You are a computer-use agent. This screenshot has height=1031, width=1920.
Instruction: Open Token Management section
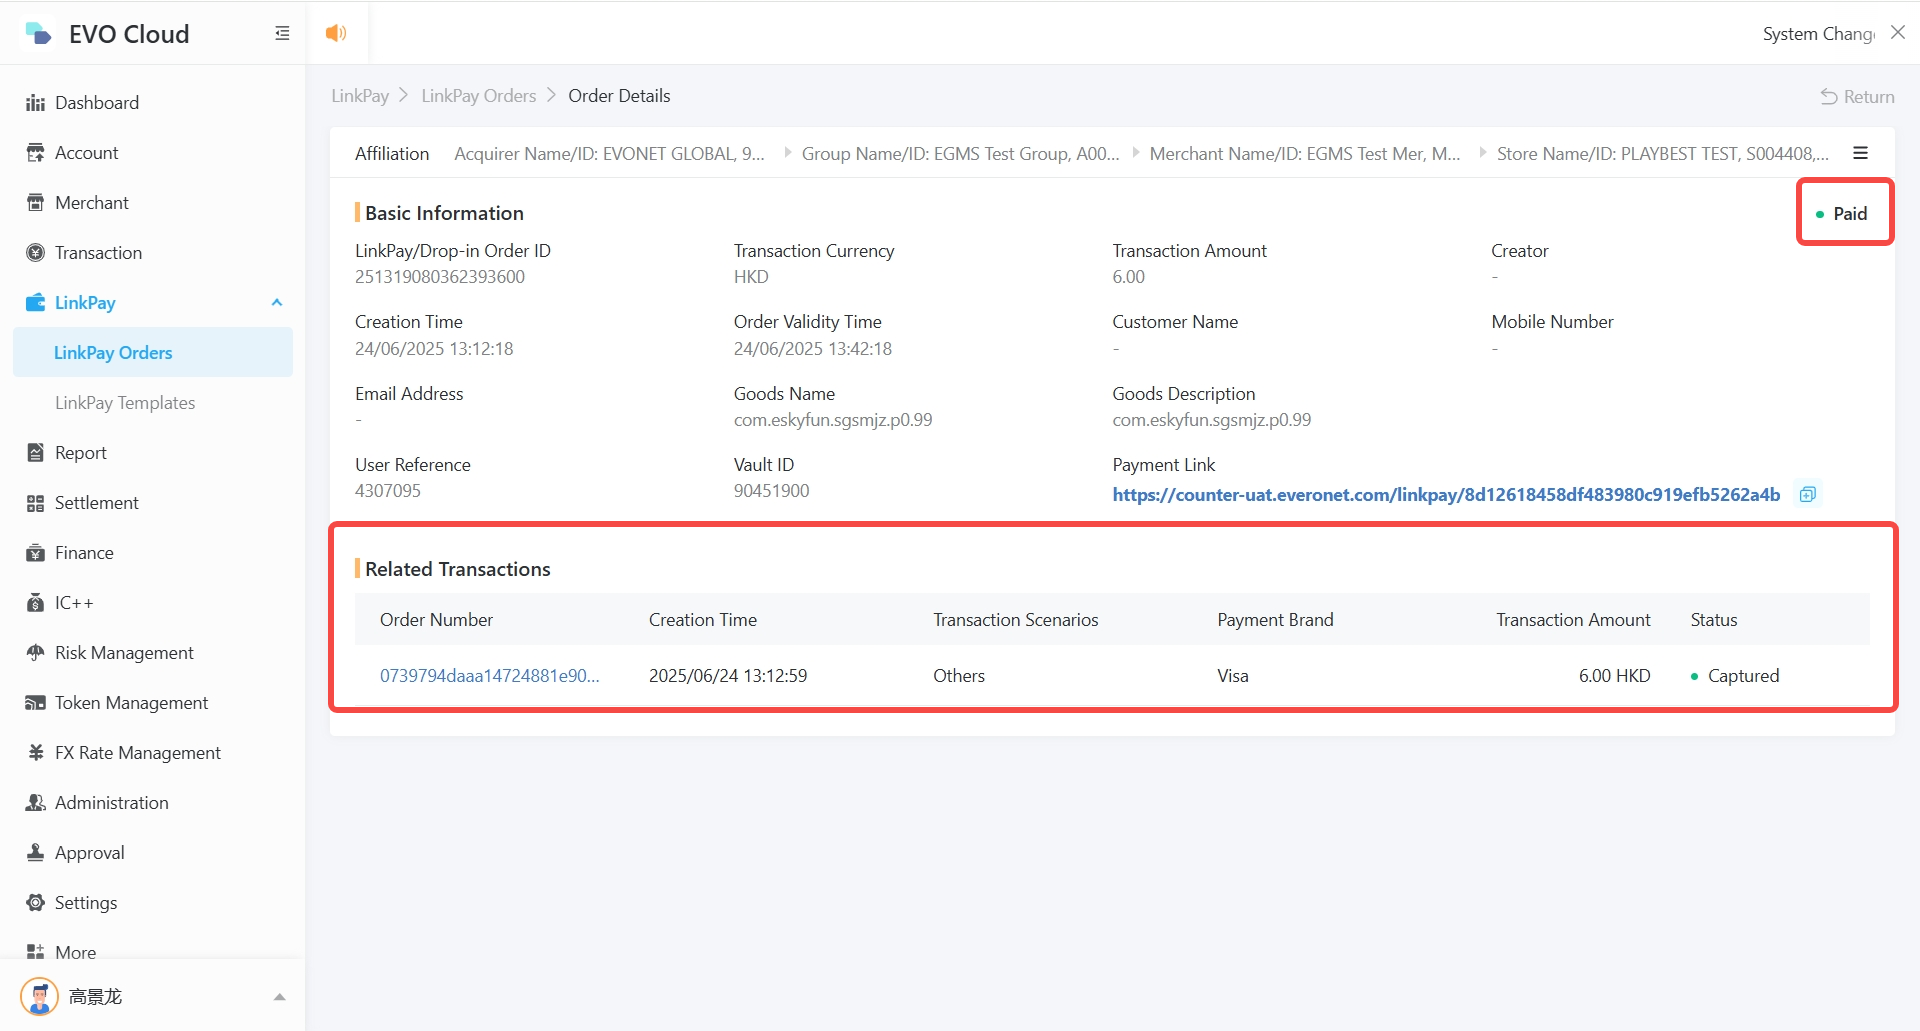pyautogui.click(x=131, y=703)
